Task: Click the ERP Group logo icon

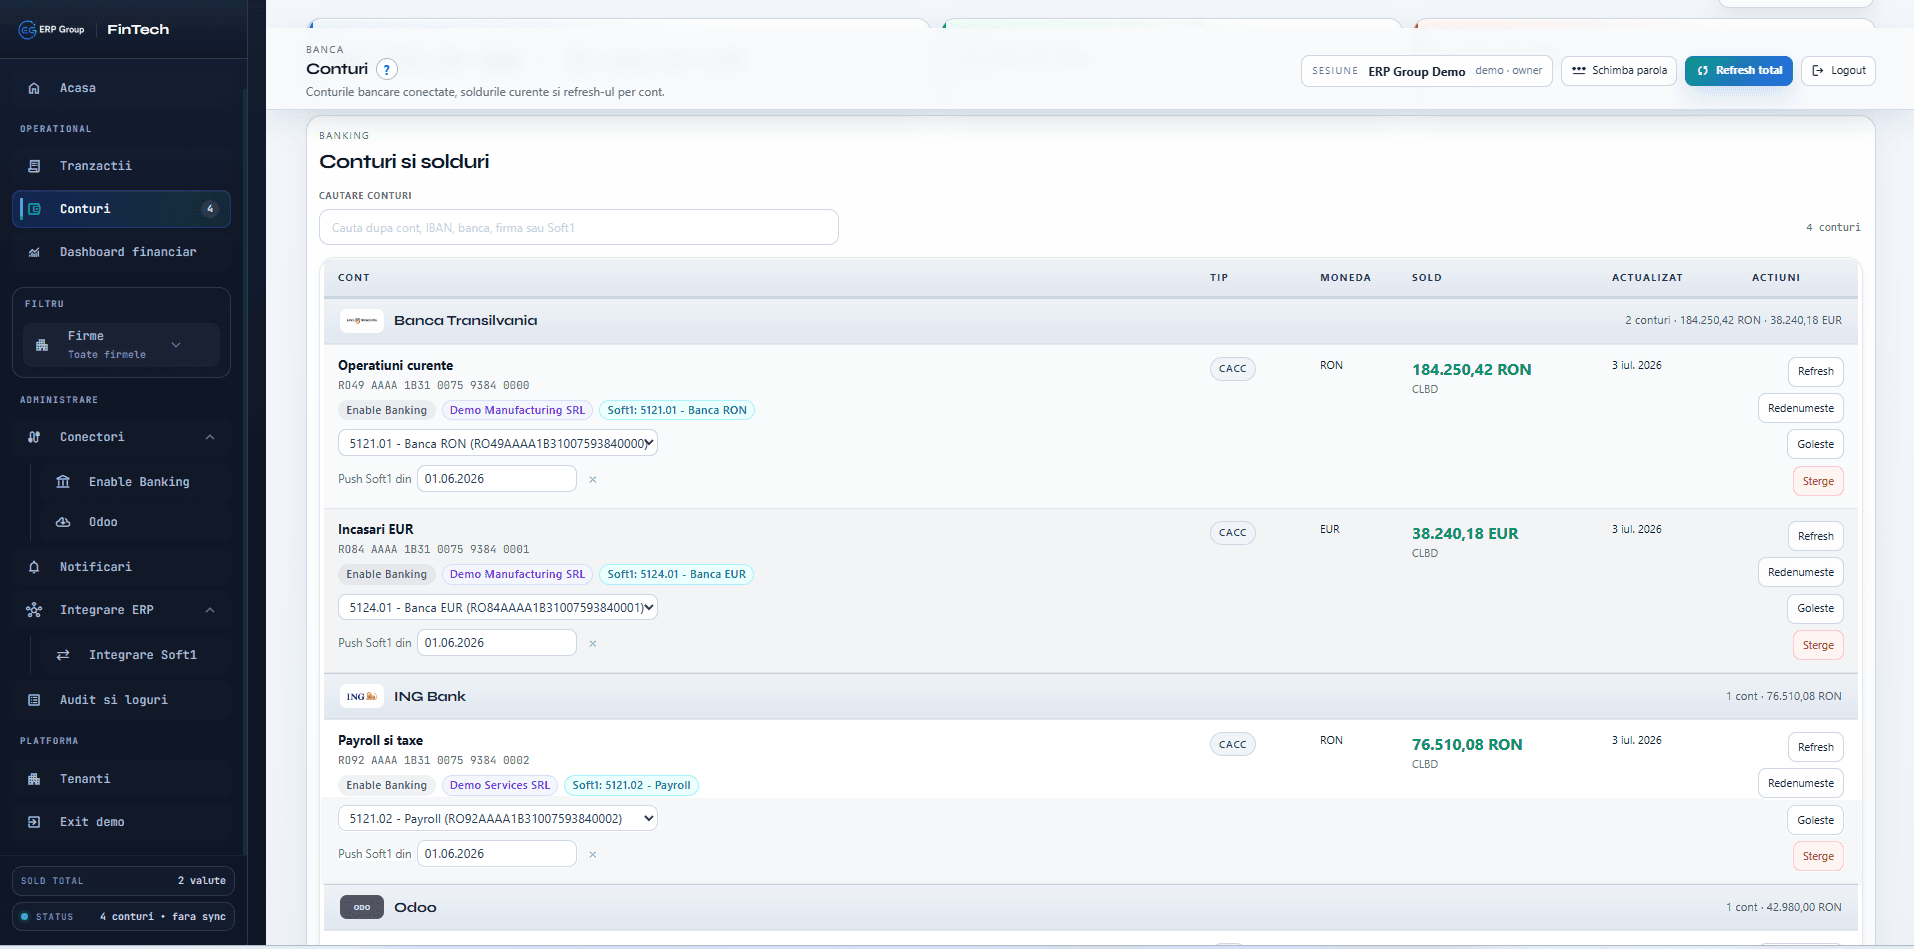Action: [x=28, y=30]
